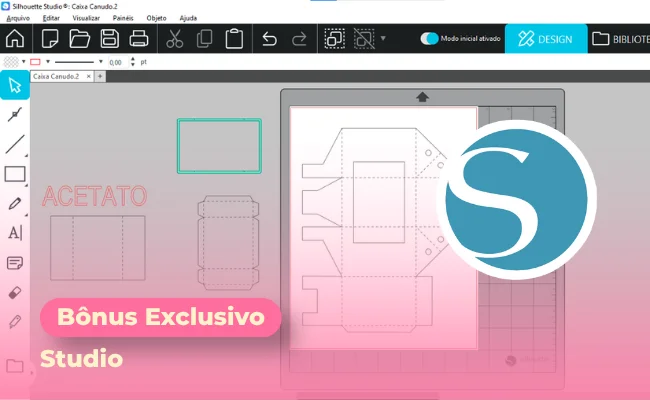Select the arrow Select tool

[15, 85]
